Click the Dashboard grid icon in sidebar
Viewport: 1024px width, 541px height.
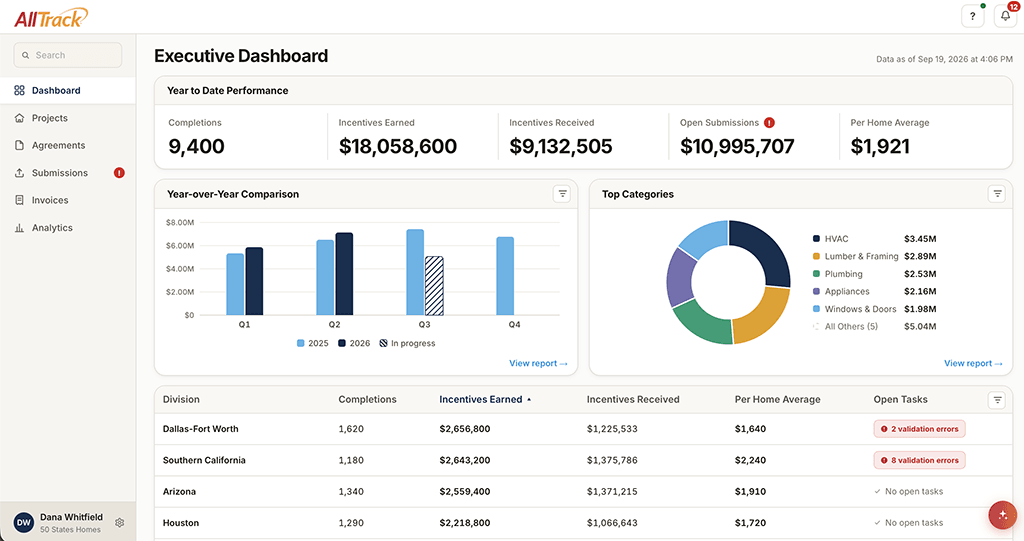20,90
